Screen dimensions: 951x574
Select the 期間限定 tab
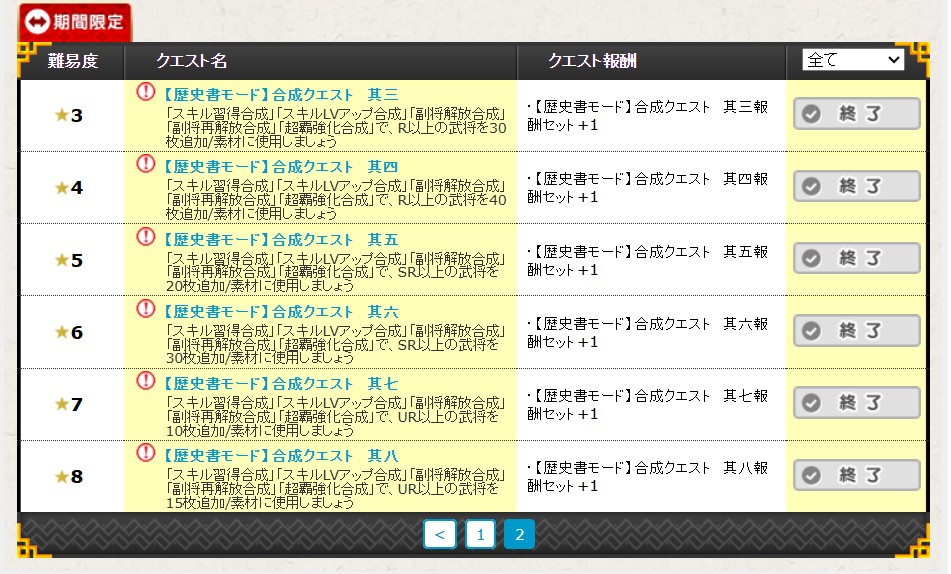(x=75, y=21)
